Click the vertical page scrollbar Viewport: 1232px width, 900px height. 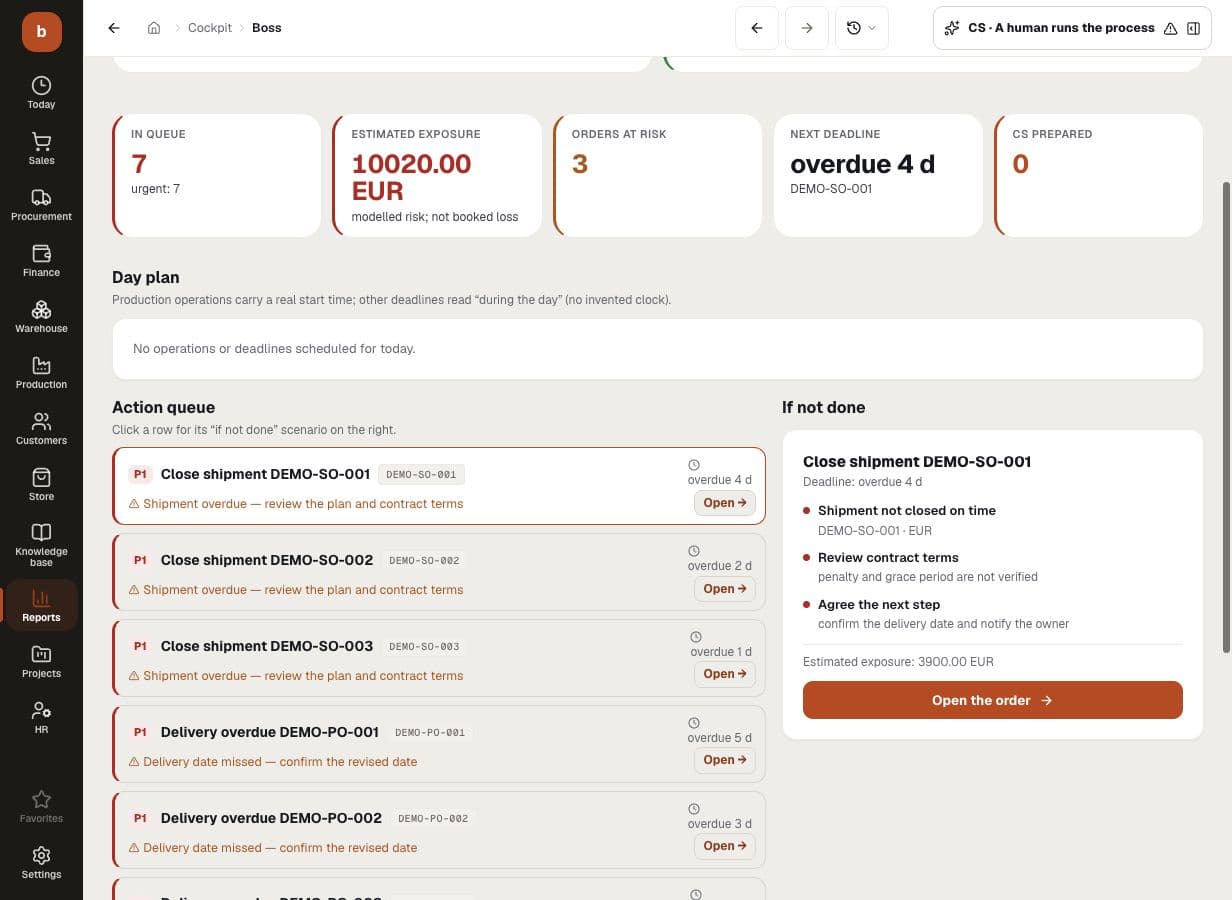pos(1227,418)
